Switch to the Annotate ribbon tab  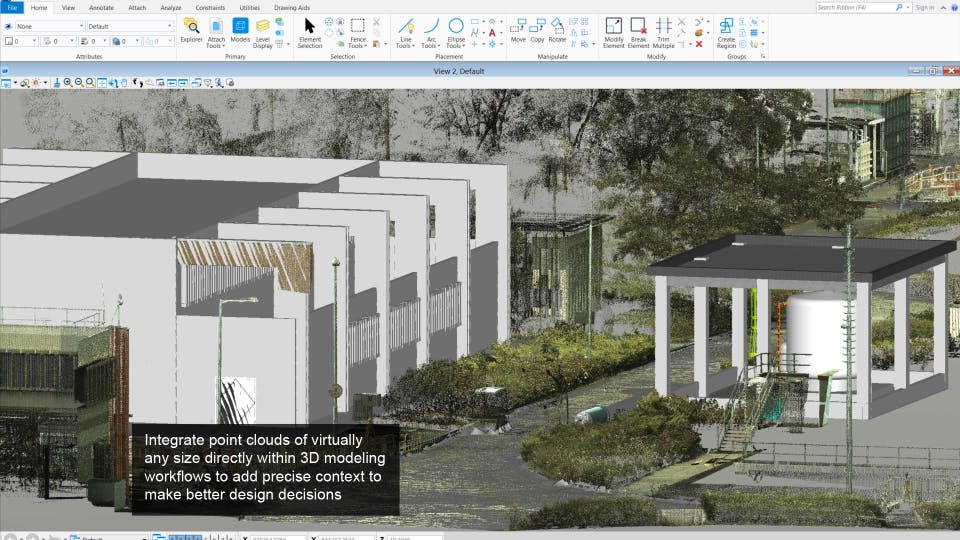pos(101,7)
